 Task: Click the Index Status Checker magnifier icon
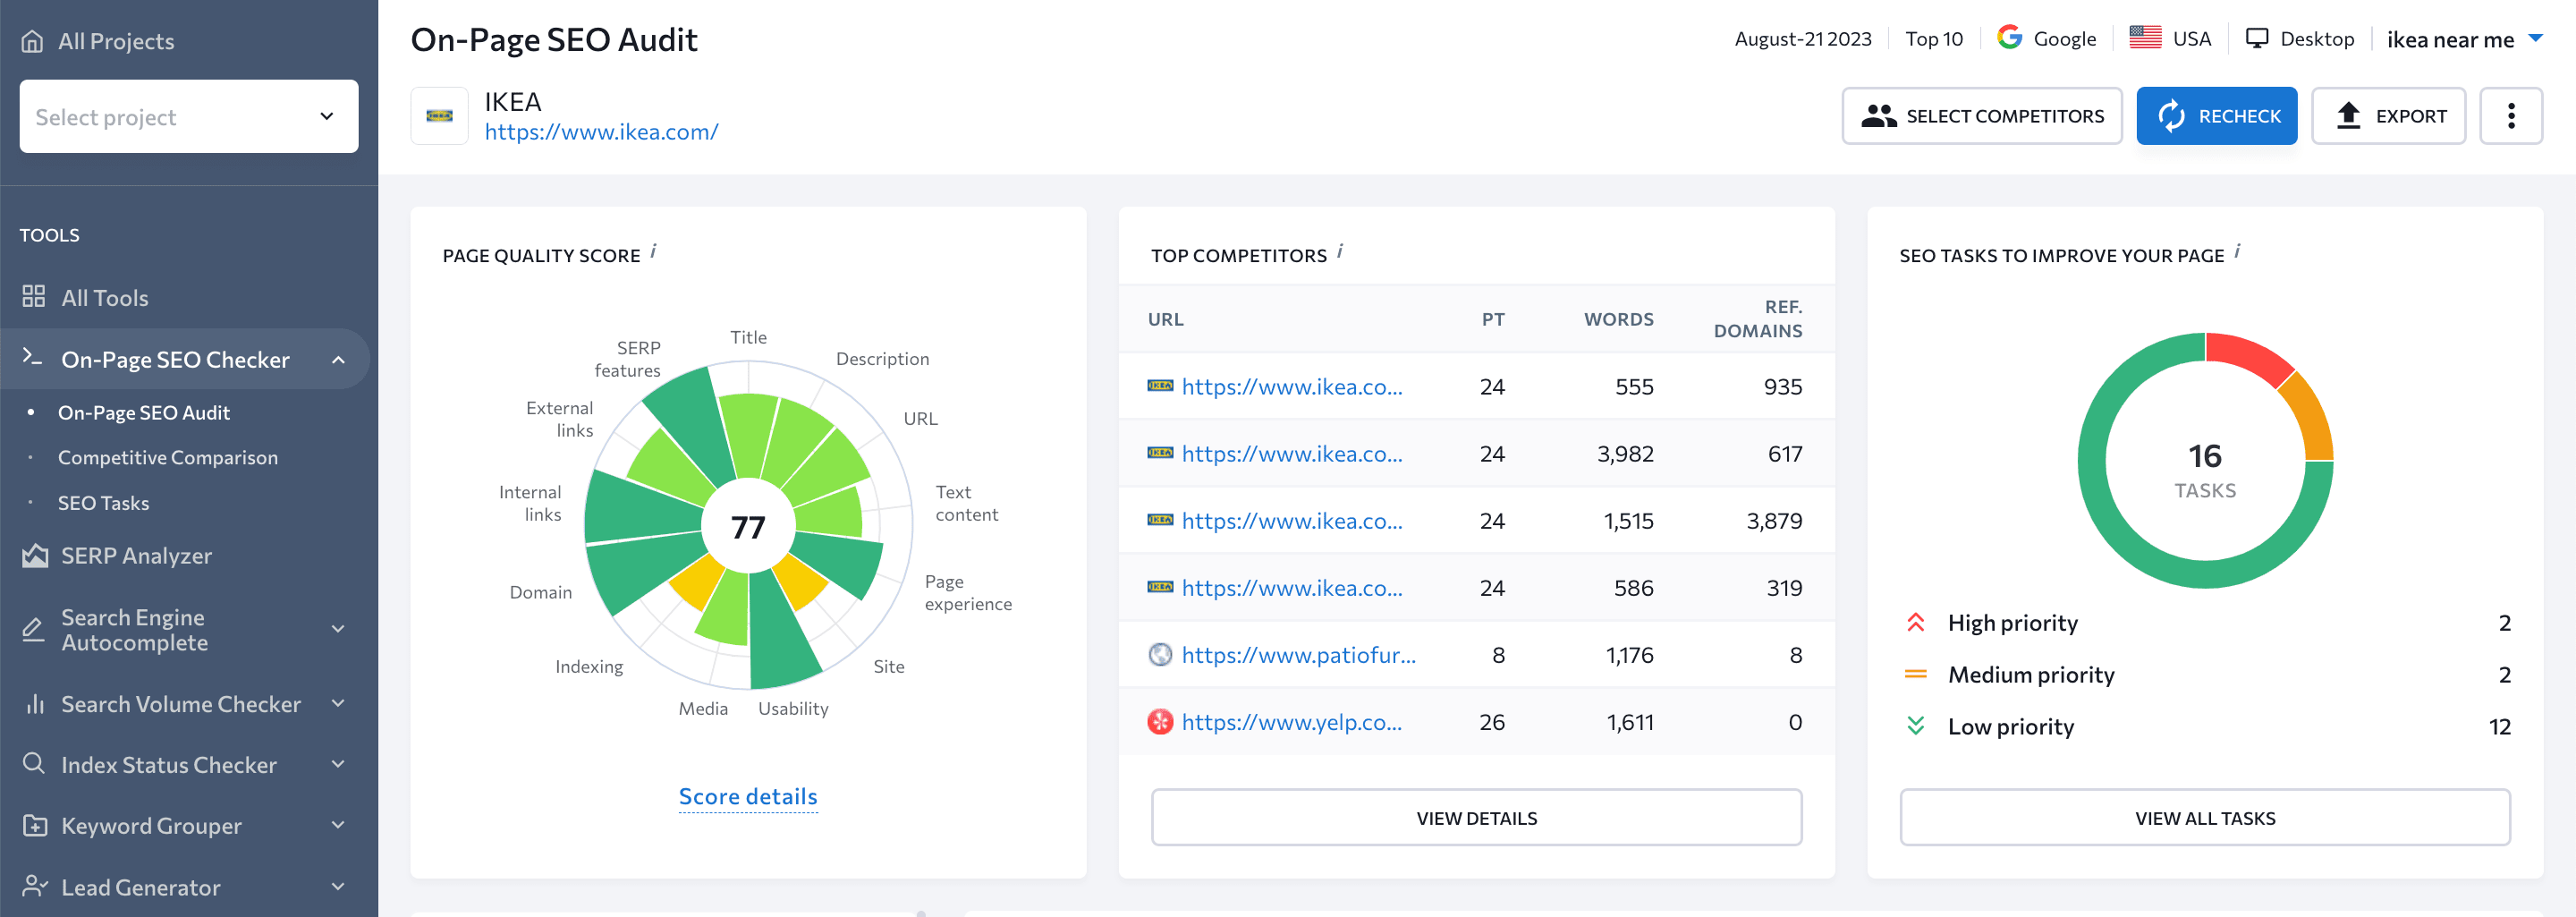[x=33, y=764]
